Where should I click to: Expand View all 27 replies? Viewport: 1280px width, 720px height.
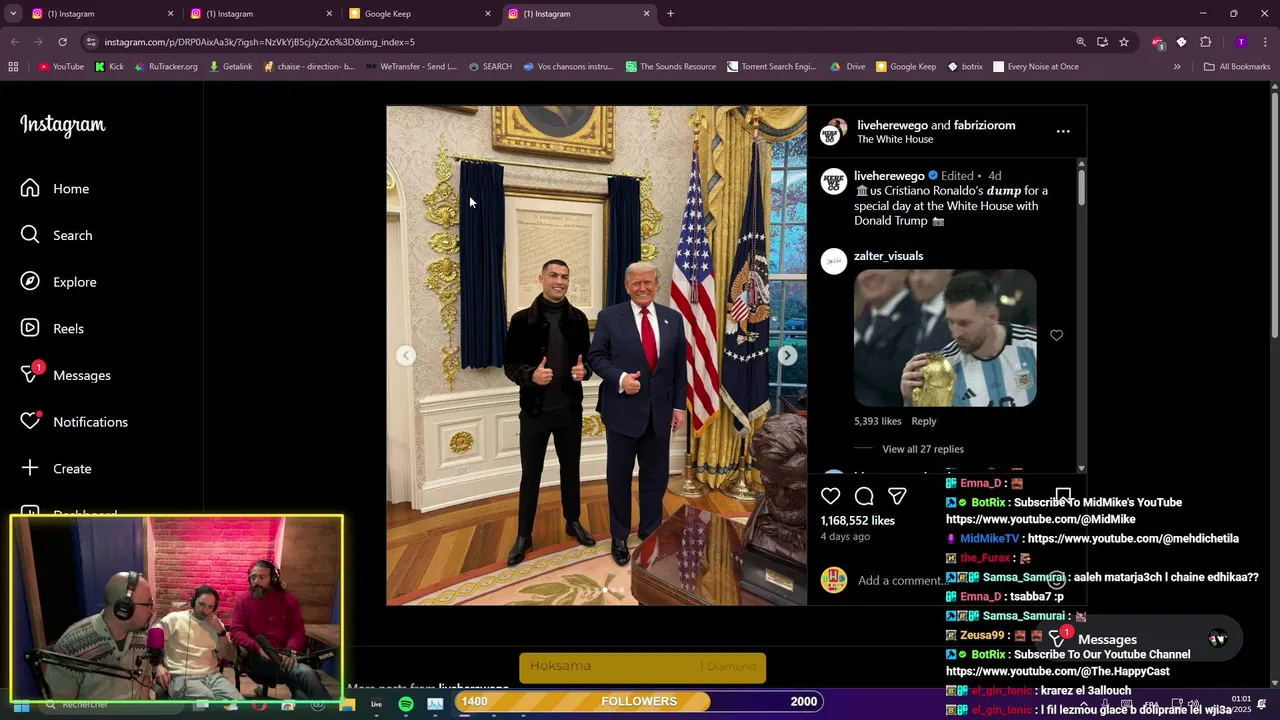(922, 449)
